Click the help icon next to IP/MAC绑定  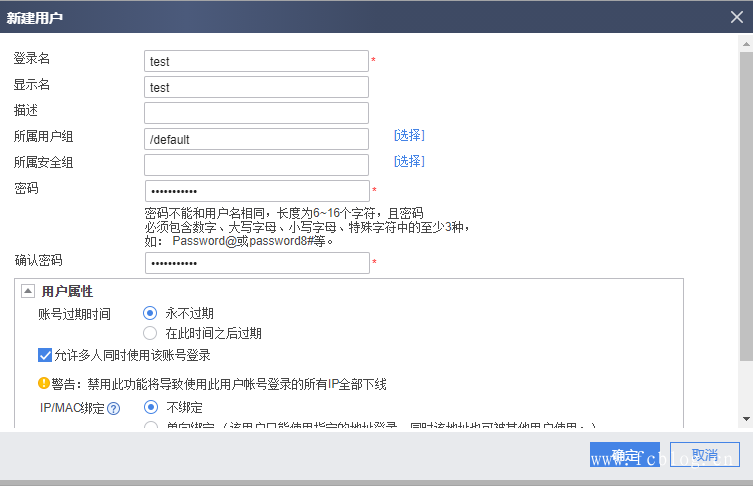pyautogui.click(x=113, y=408)
